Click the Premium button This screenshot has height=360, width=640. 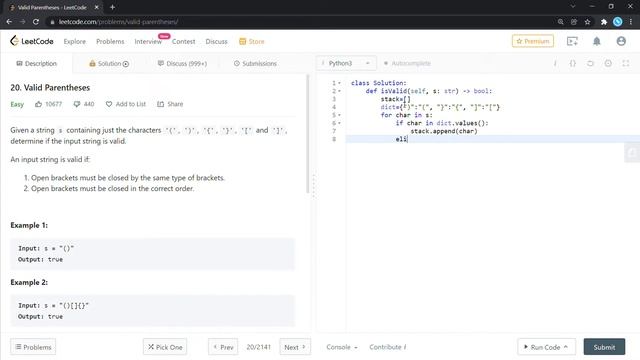pyautogui.click(x=533, y=41)
